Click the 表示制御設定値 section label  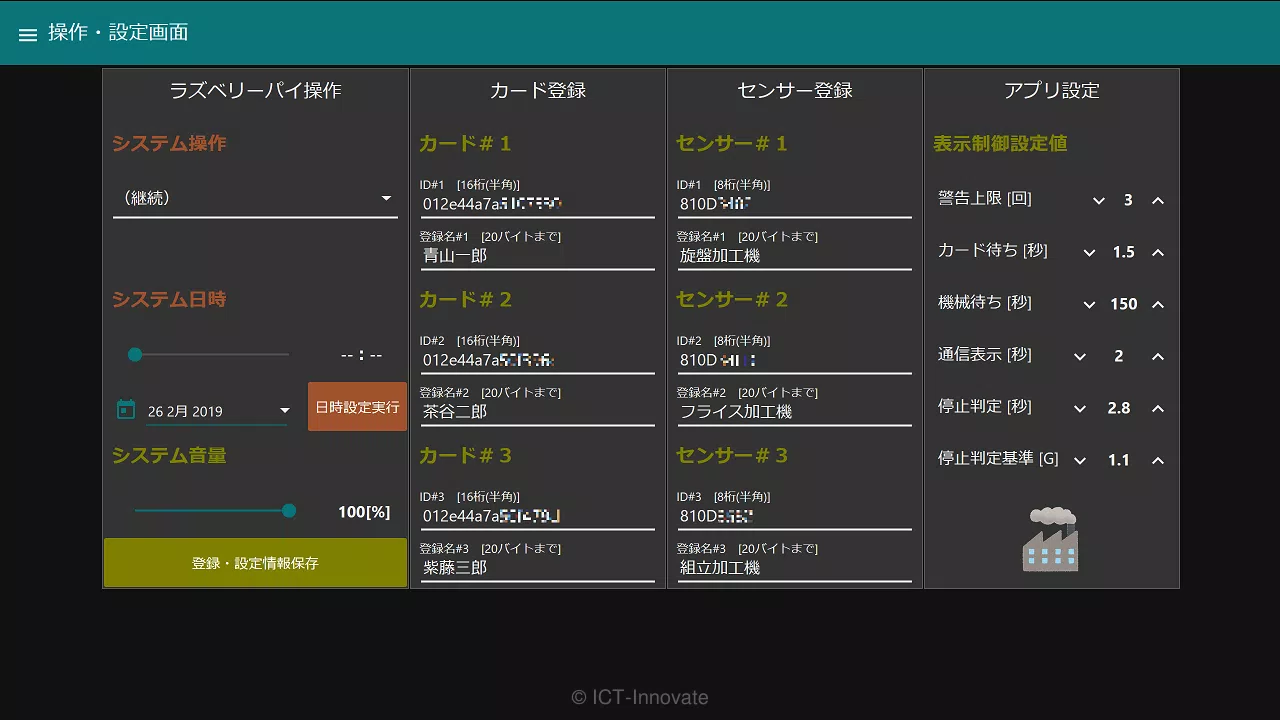pyautogui.click(x=1000, y=144)
